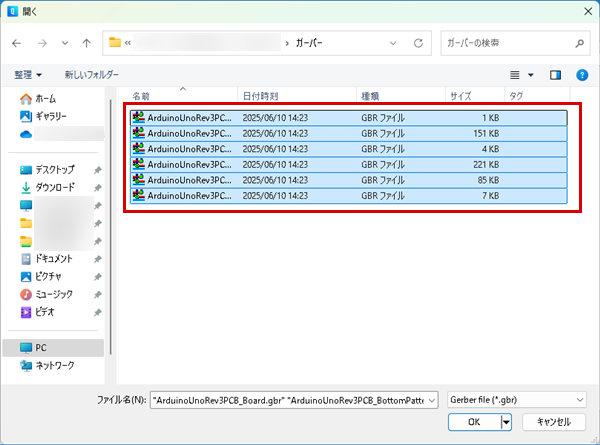
Task: Open デスクトップ in quick access
Action: click(47, 170)
